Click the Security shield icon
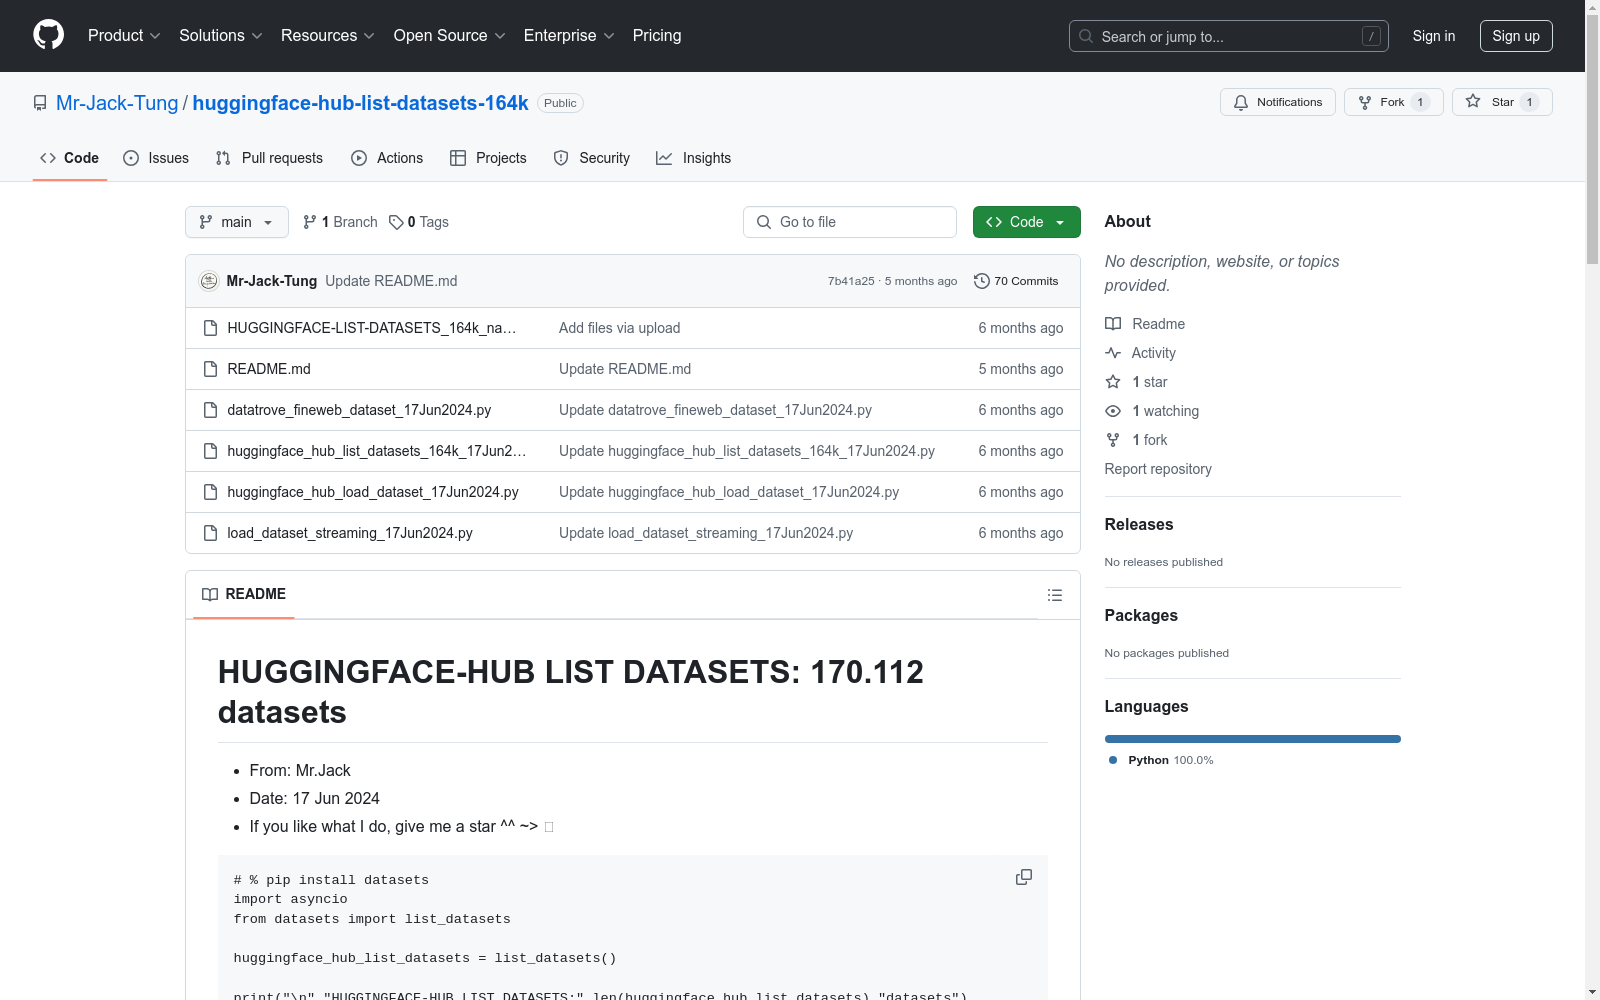Screen dimensions: 1600x1000 tap(561, 158)
